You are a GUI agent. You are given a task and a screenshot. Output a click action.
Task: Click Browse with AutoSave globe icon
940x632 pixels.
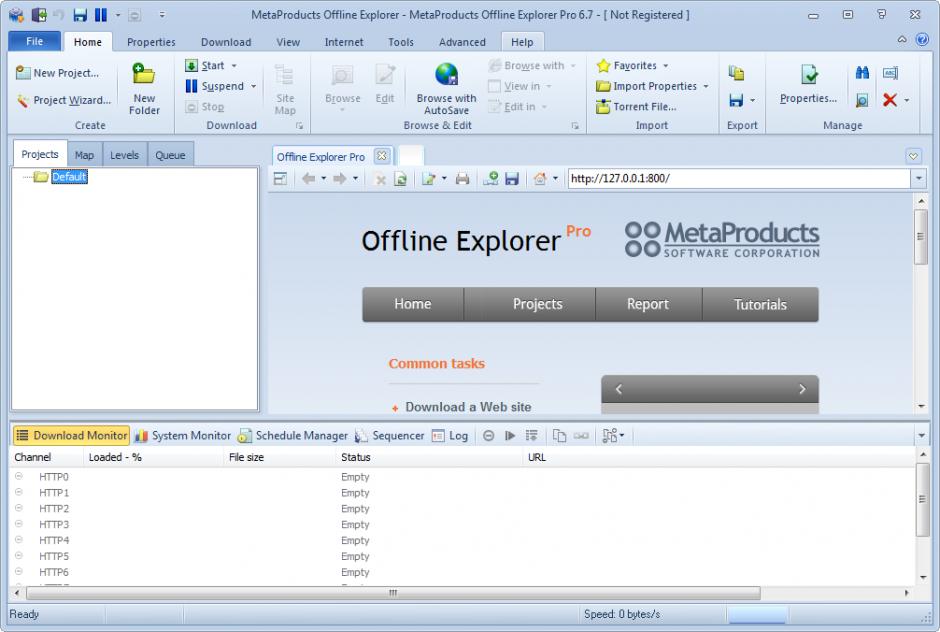tap(446, 75)
